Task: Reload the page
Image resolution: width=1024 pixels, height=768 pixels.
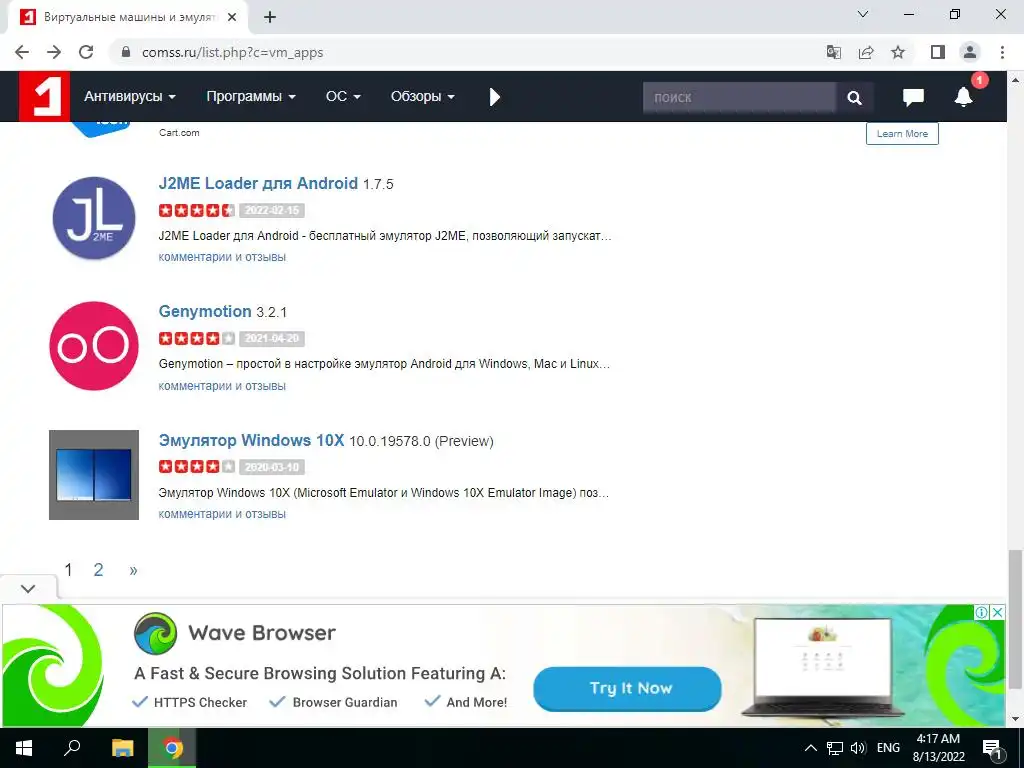Action: click(86, 52)
